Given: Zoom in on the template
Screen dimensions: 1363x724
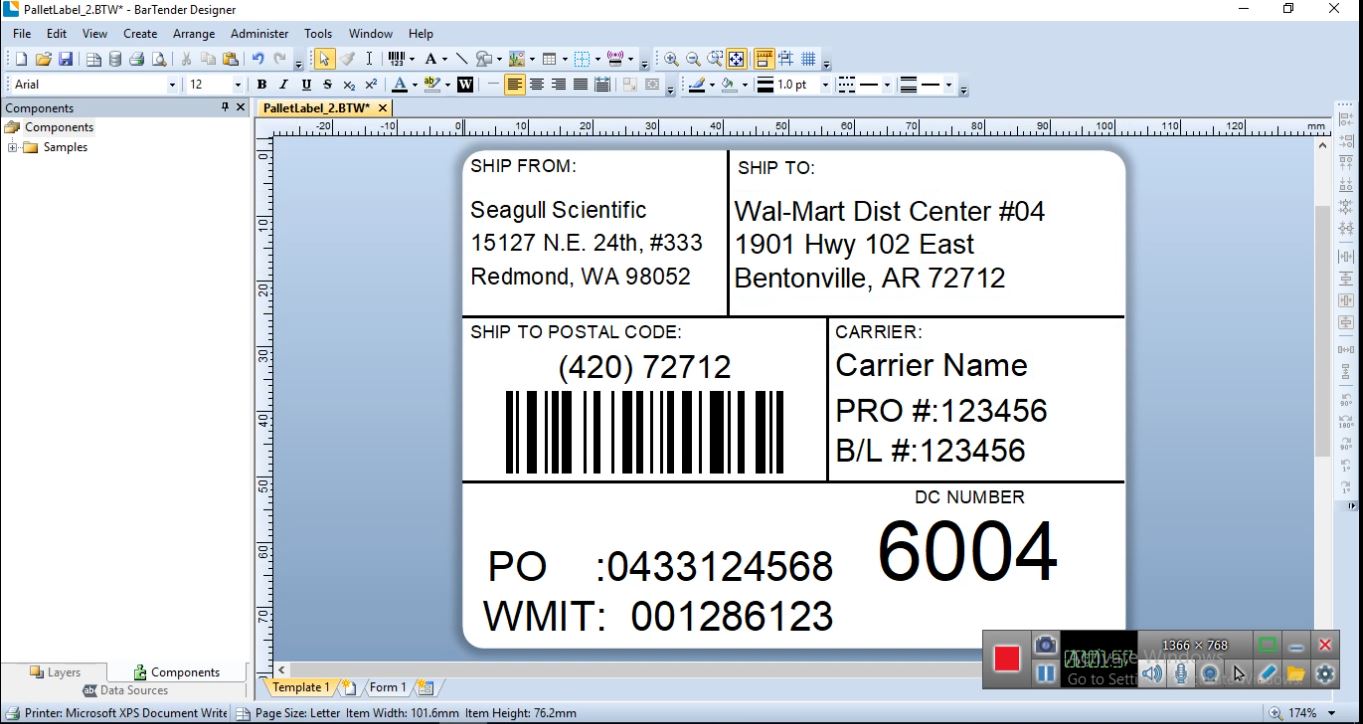Looking at the screenshot, I should 671,59.
